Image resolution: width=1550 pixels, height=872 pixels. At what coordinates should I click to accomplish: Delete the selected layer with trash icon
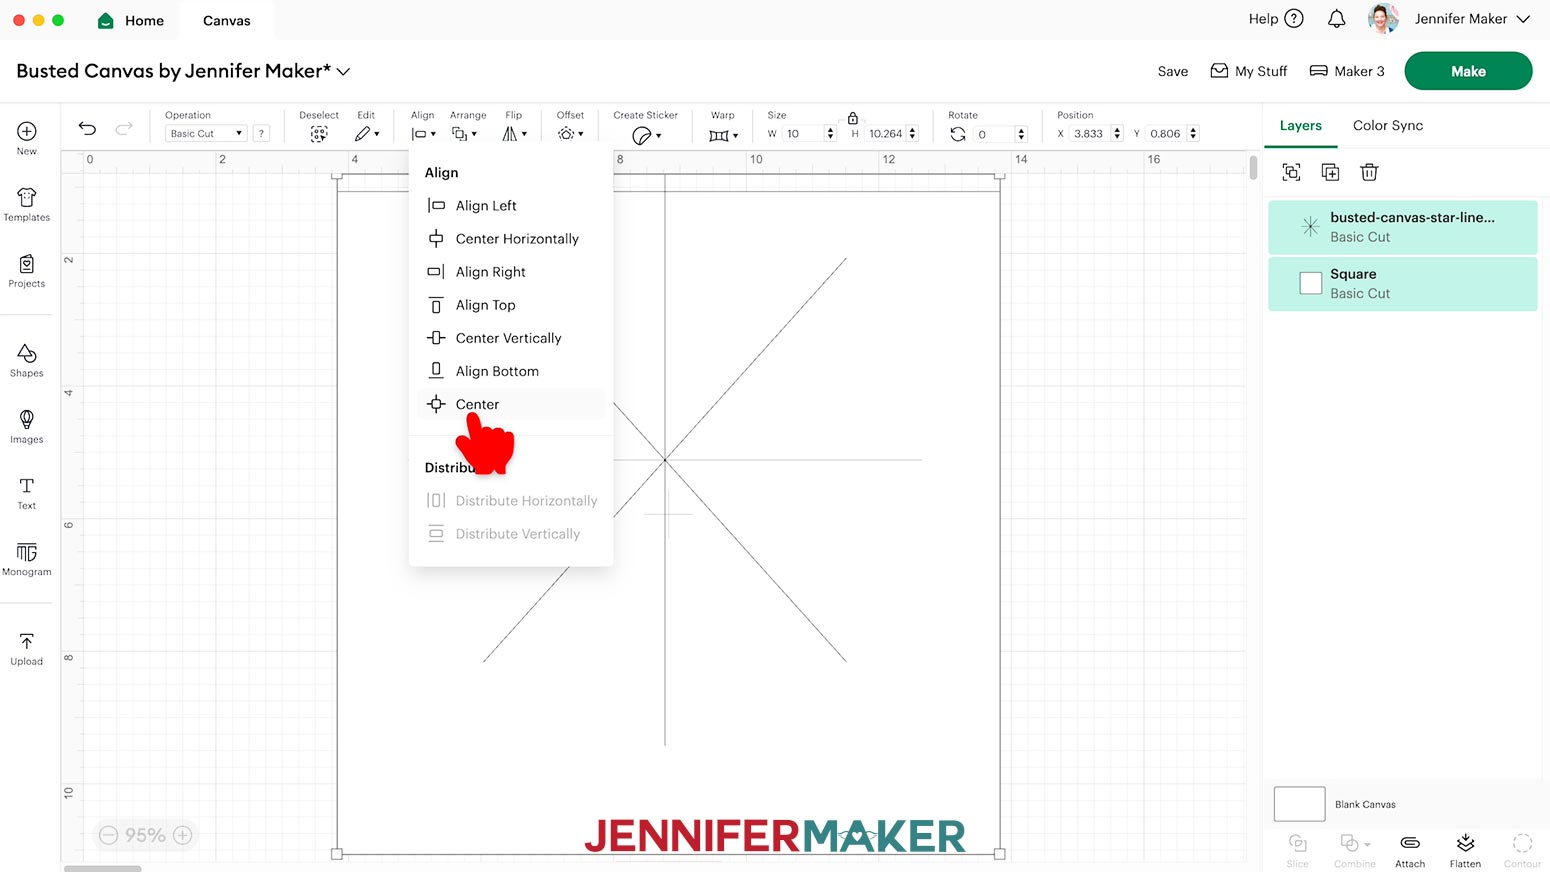coord(1369,172)
